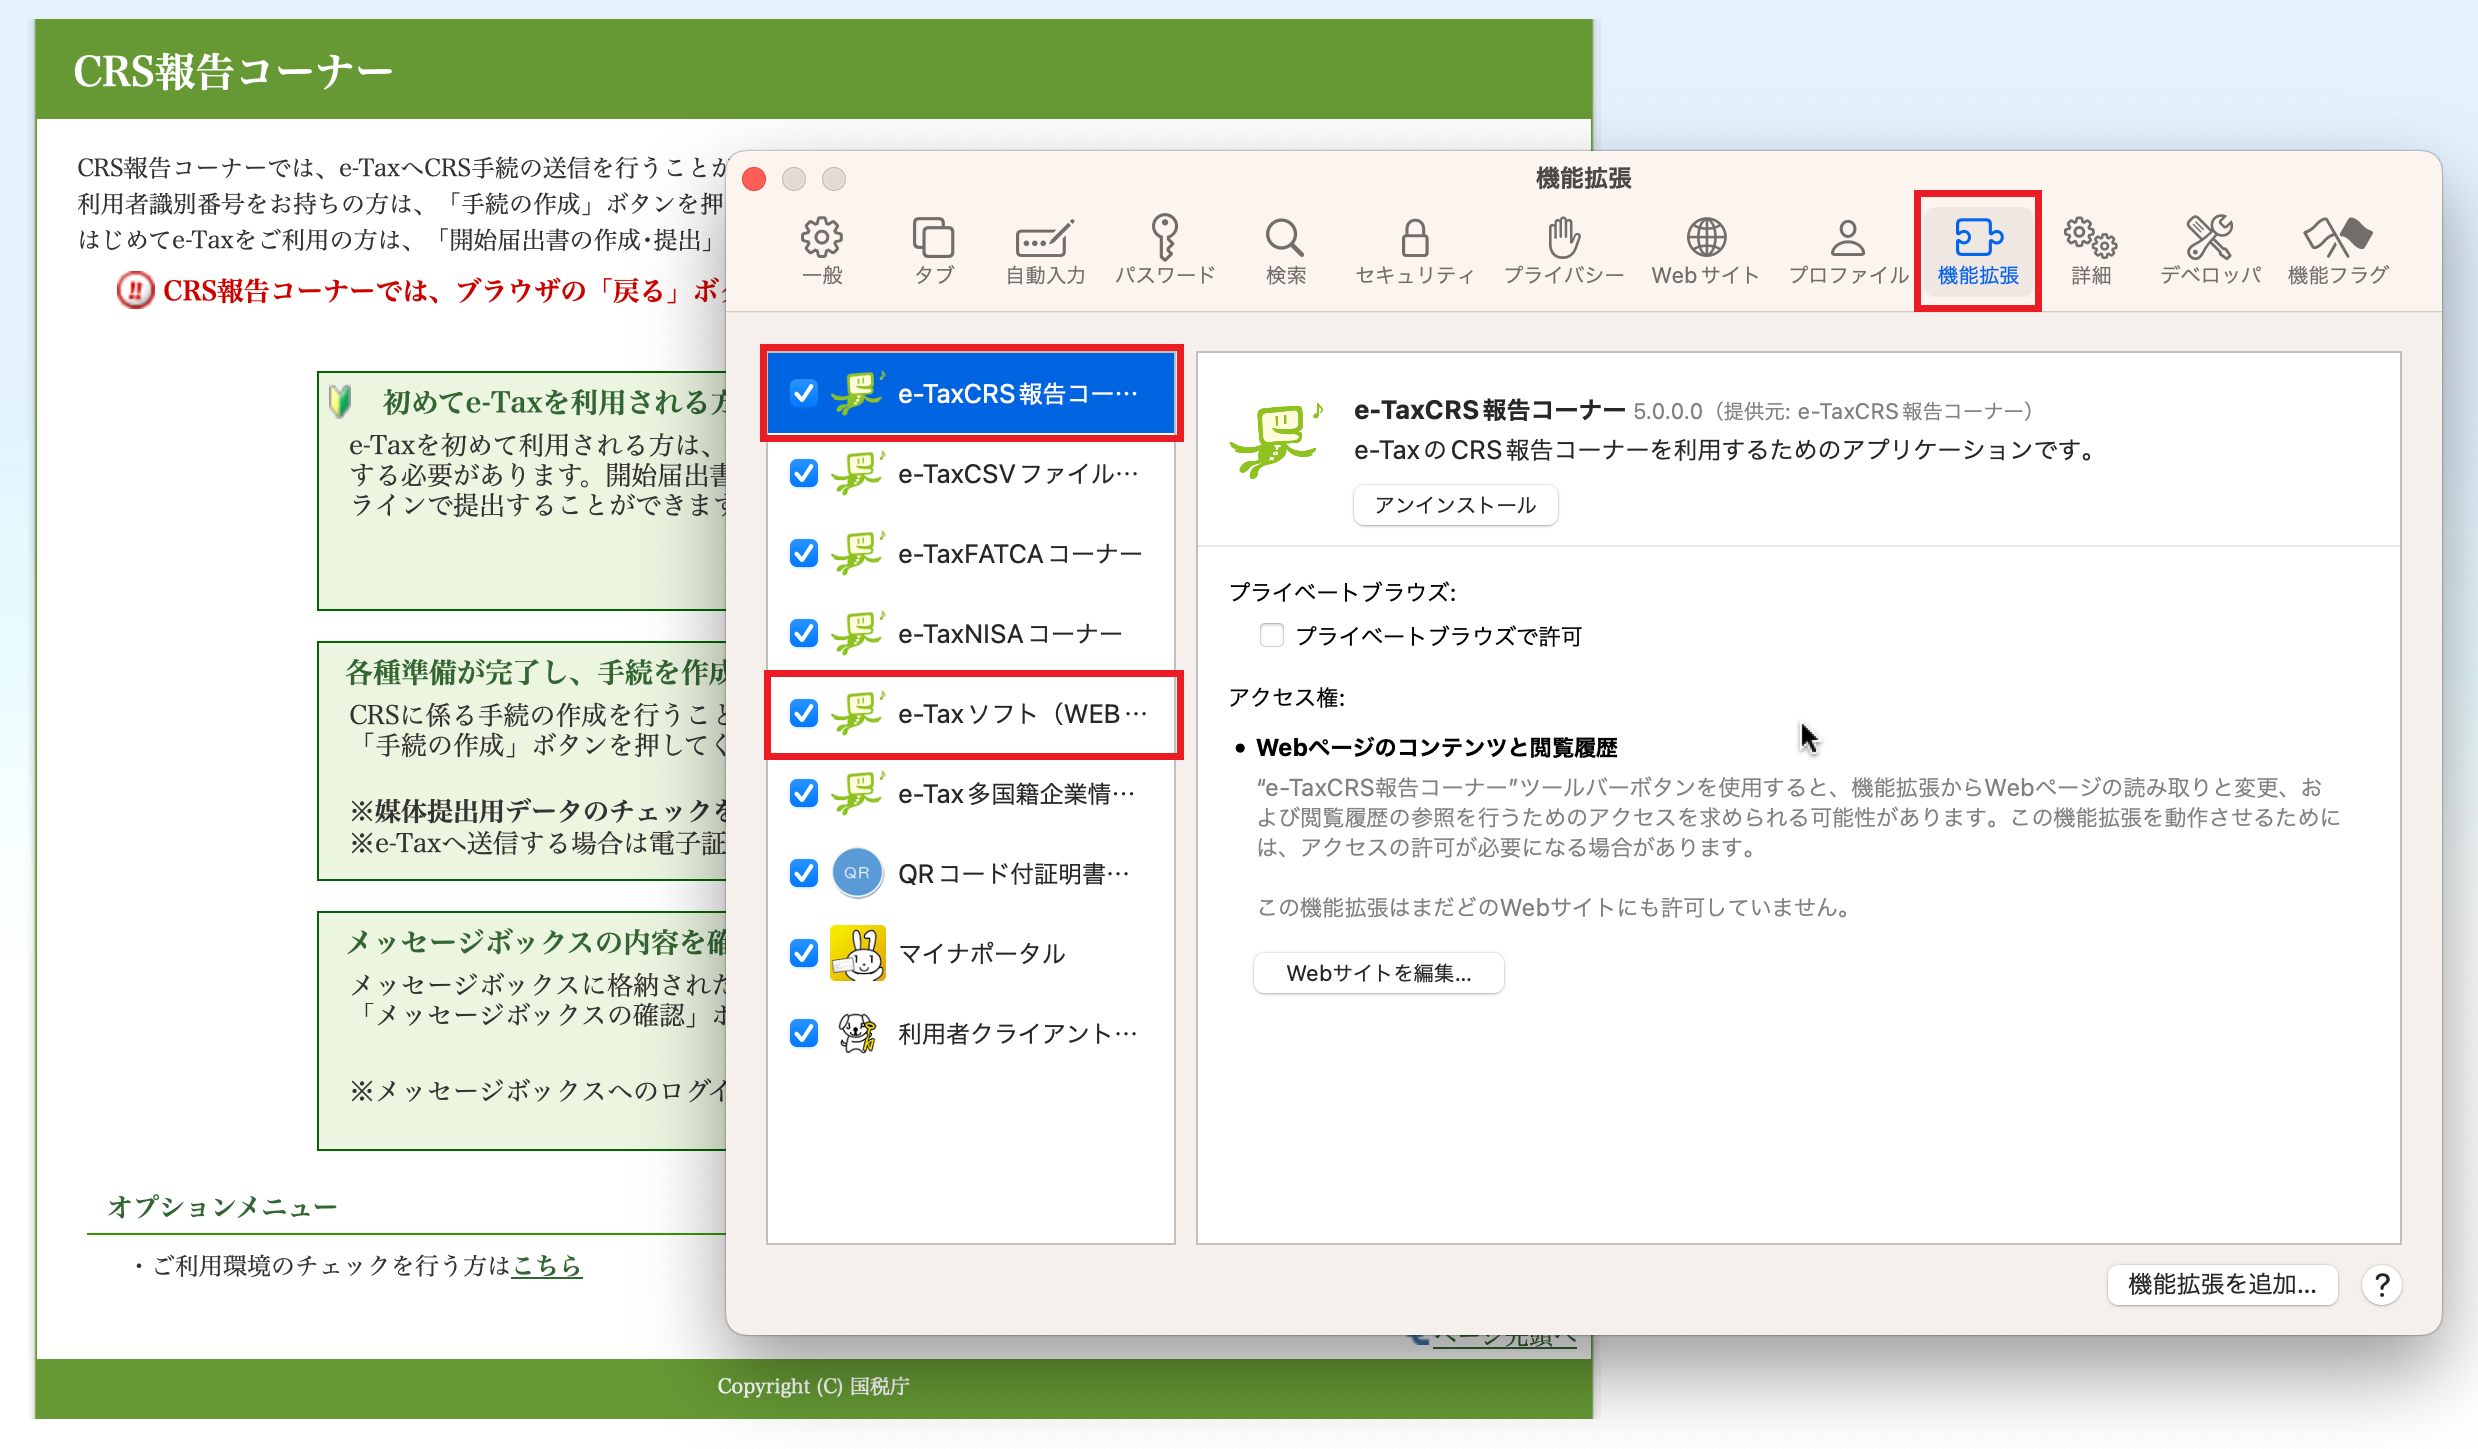The height and width of the screenshot is (1449, 2478).
Task: Open the こちら link in option menu
Action: [x=546, y=1266]
